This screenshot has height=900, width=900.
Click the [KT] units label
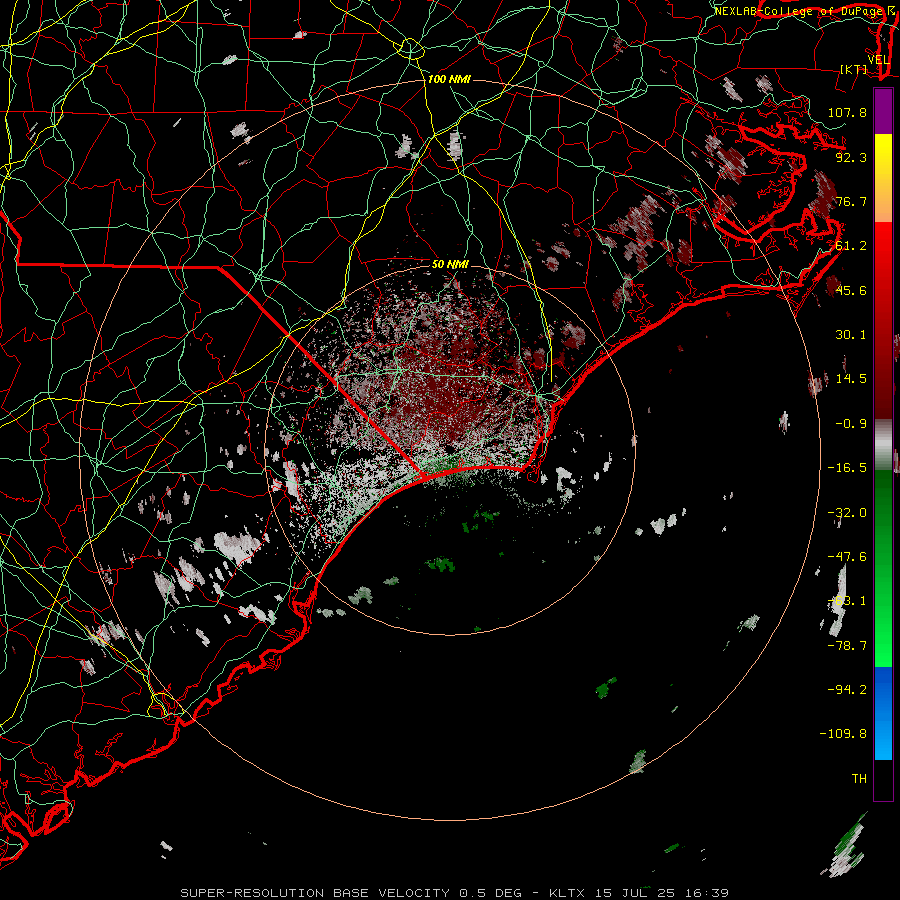tap(854, 69)
